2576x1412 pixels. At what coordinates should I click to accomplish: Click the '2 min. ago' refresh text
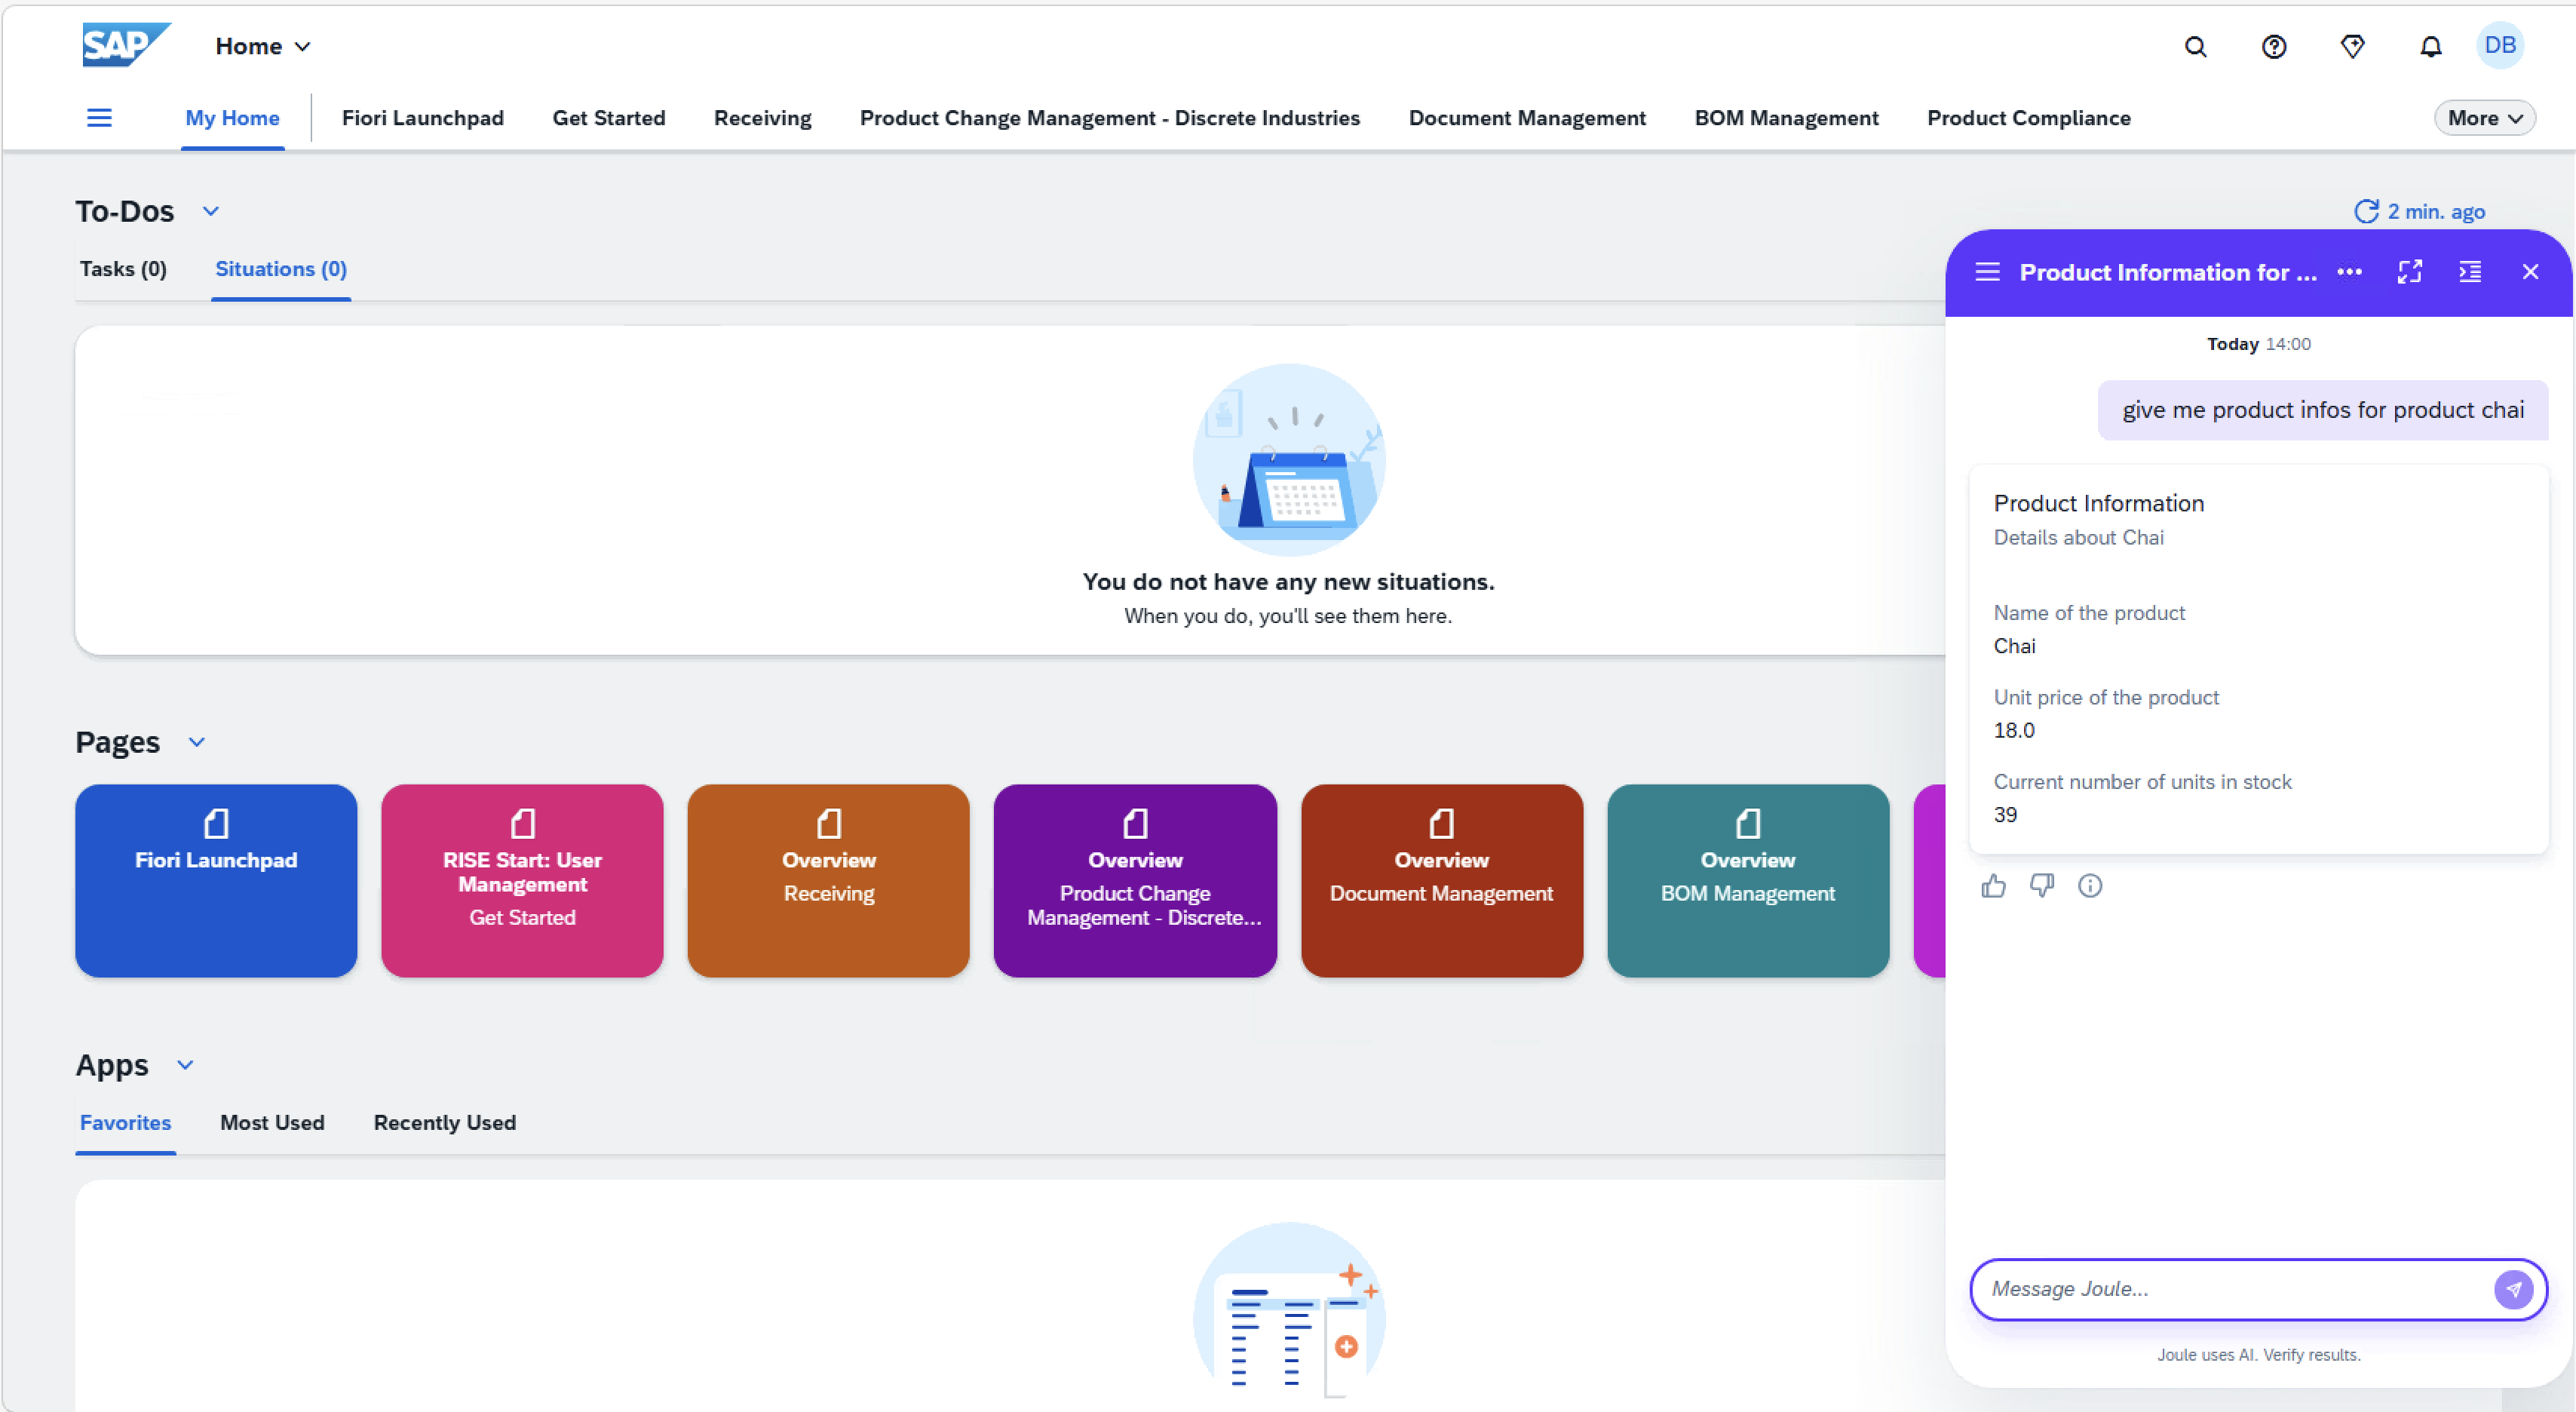click(2436, 211)
